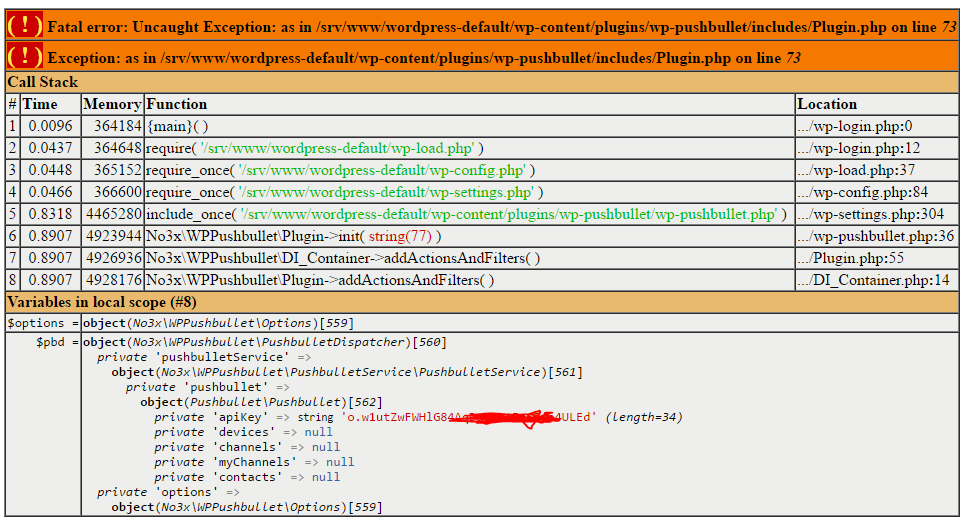Click the private 'devices' => null line
The image size is (965, 520).
[x=244, y=432]
